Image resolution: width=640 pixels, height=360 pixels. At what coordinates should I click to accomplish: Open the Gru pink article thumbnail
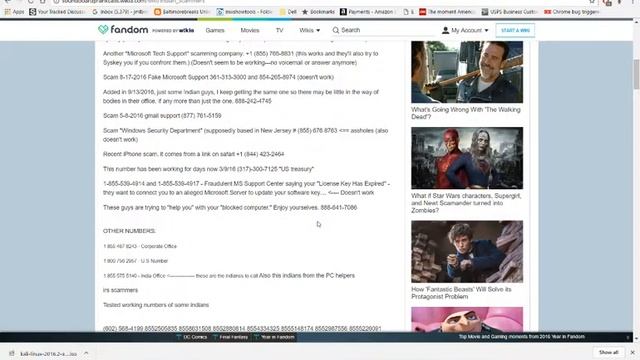click(x=467, y=320)
